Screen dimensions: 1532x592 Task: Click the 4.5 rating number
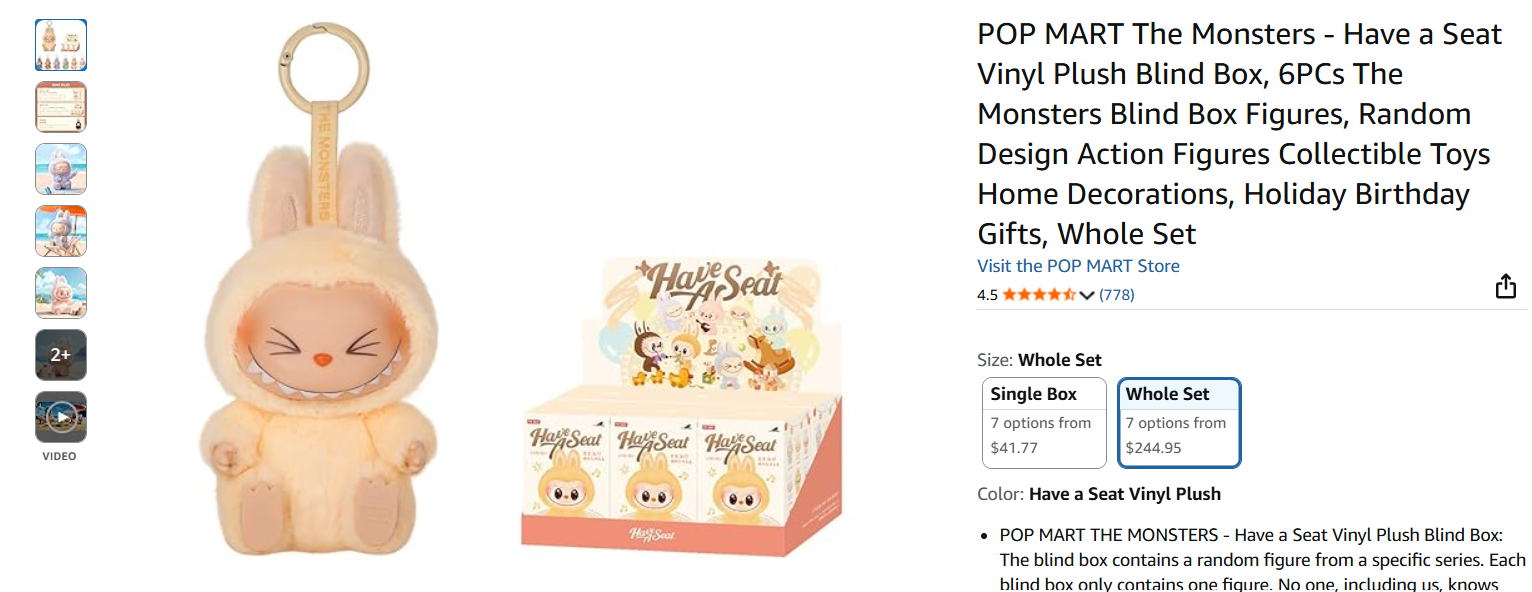pos(987,295)
